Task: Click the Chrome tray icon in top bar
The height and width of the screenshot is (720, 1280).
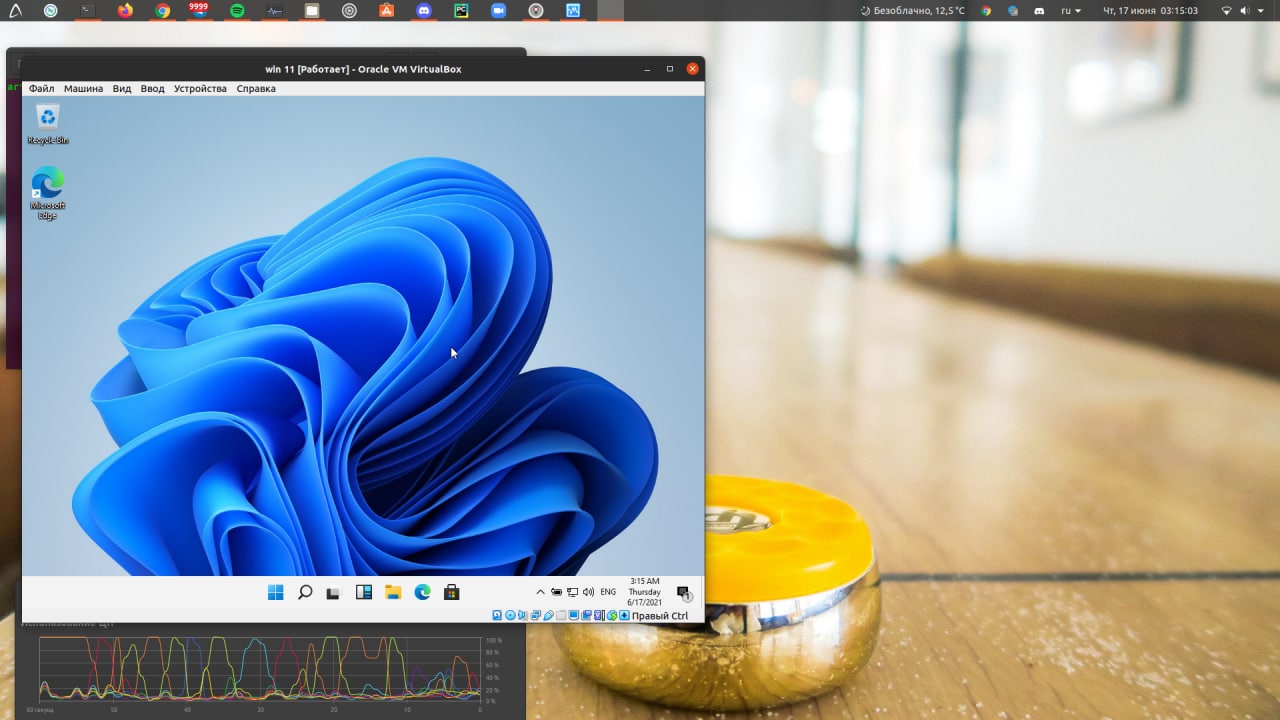Action: pos(986,10)
